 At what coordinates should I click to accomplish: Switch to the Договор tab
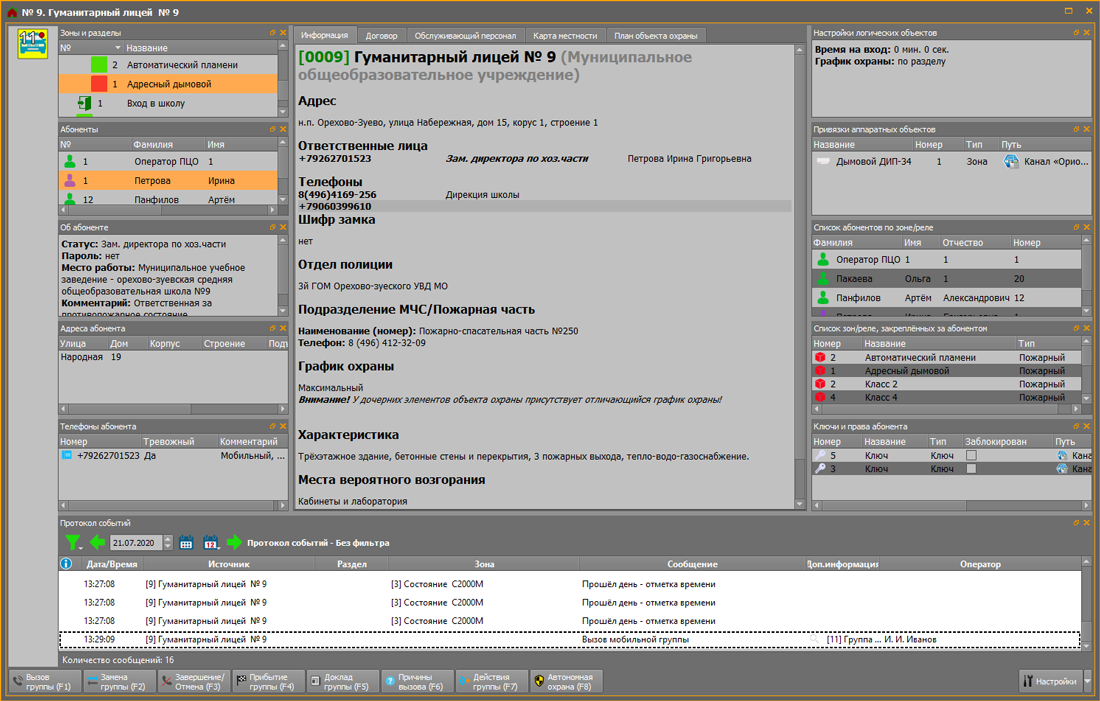[x=381, y=36]
